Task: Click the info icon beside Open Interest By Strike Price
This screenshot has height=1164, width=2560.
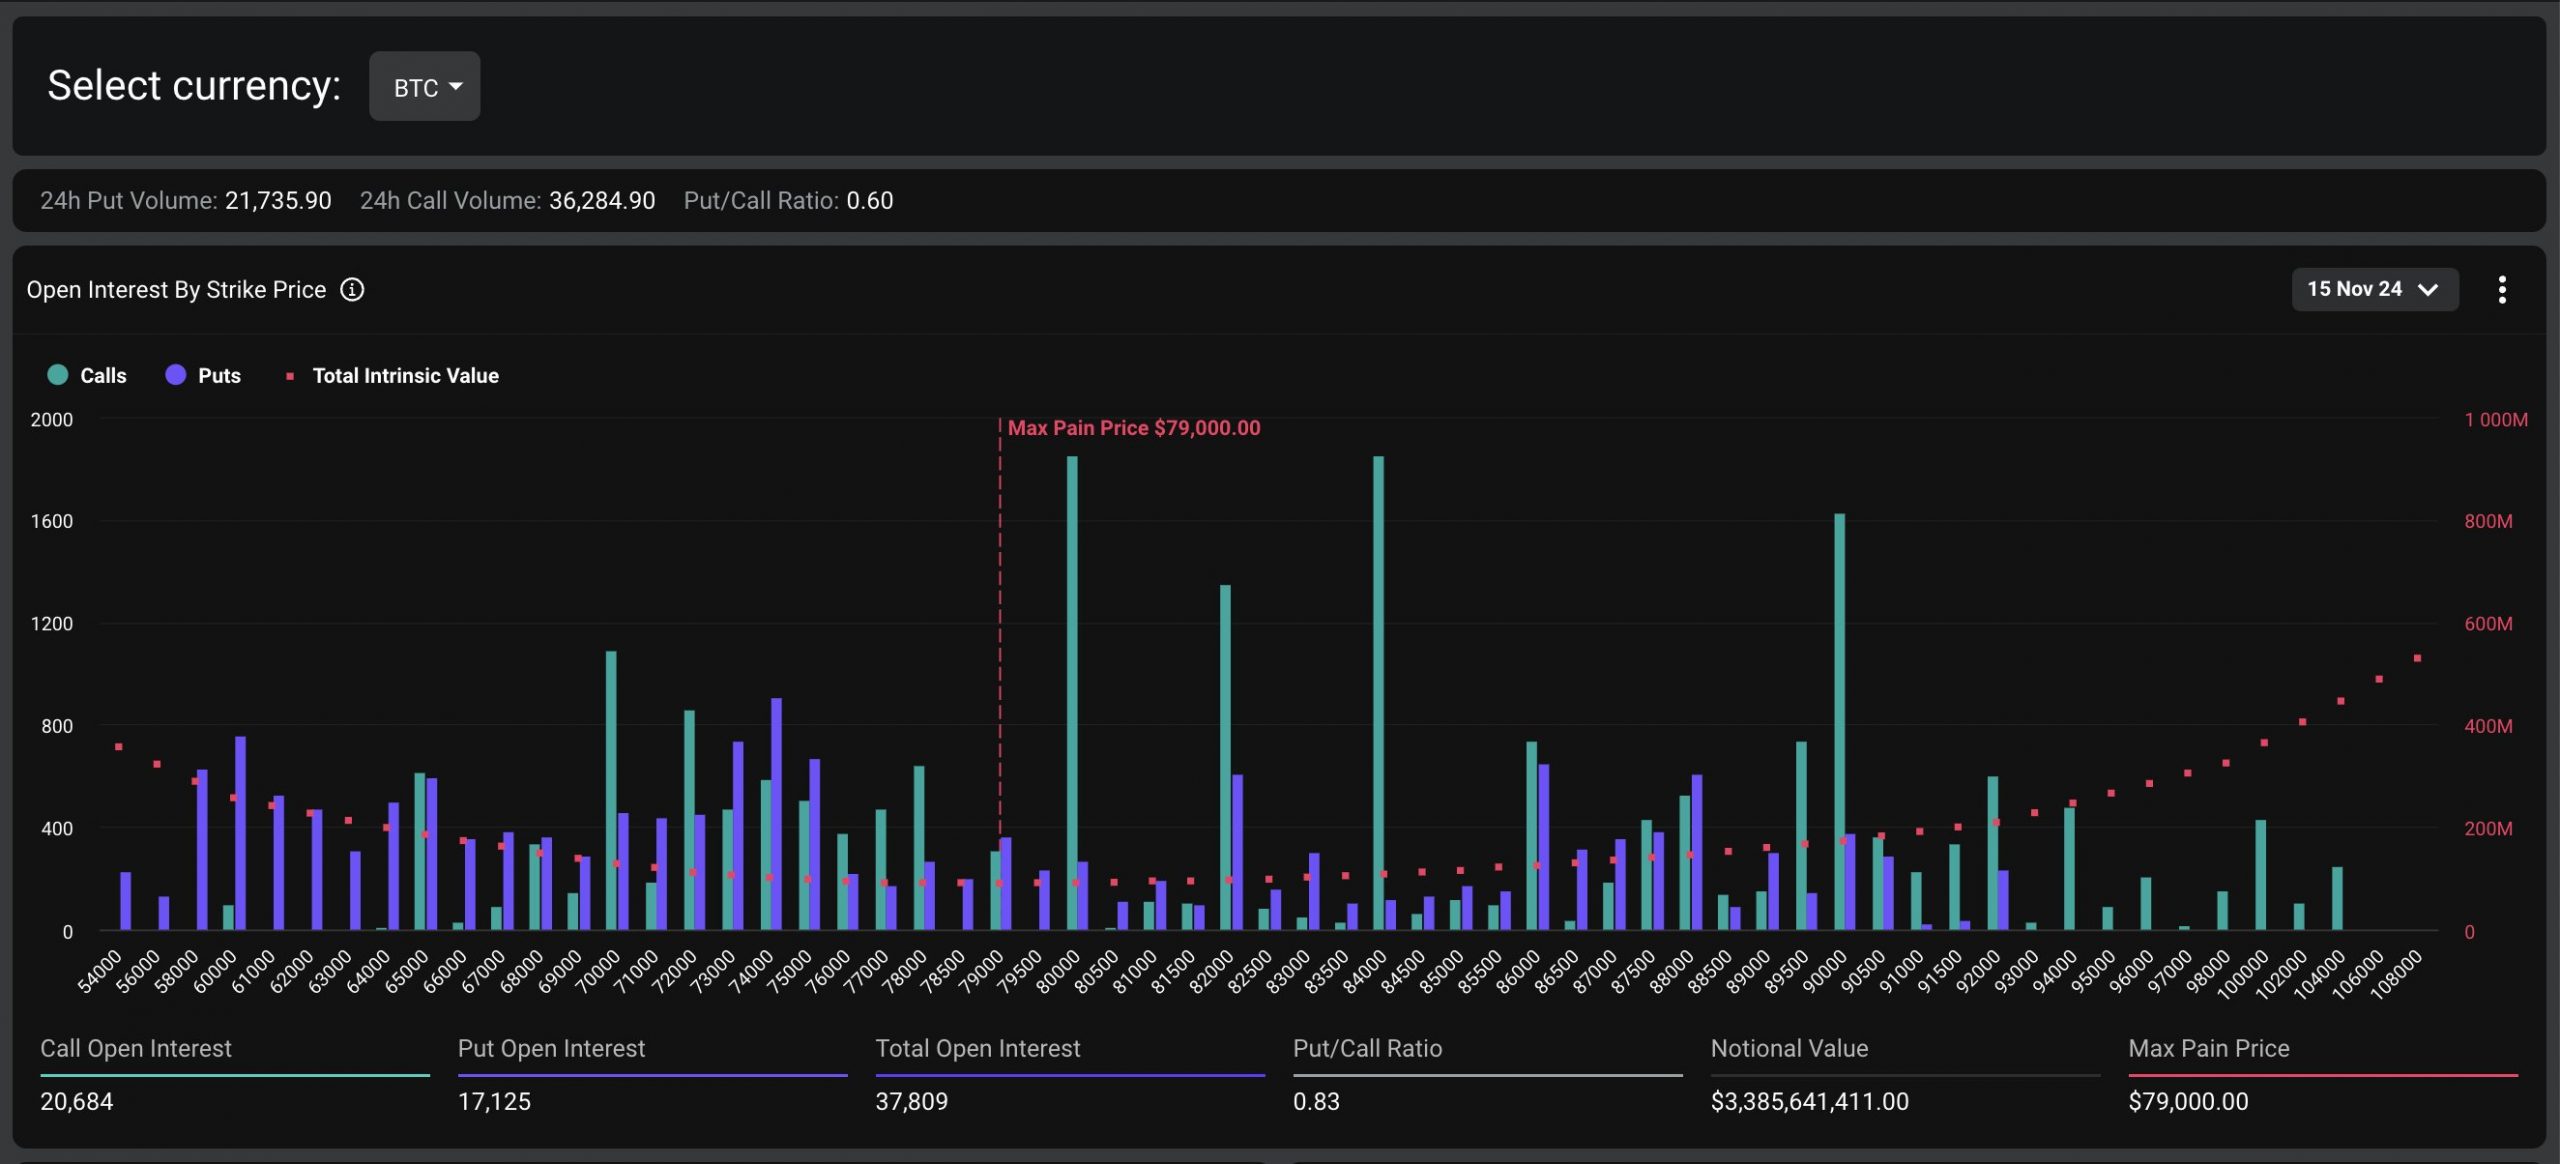Action: click(x=352, y=290)
